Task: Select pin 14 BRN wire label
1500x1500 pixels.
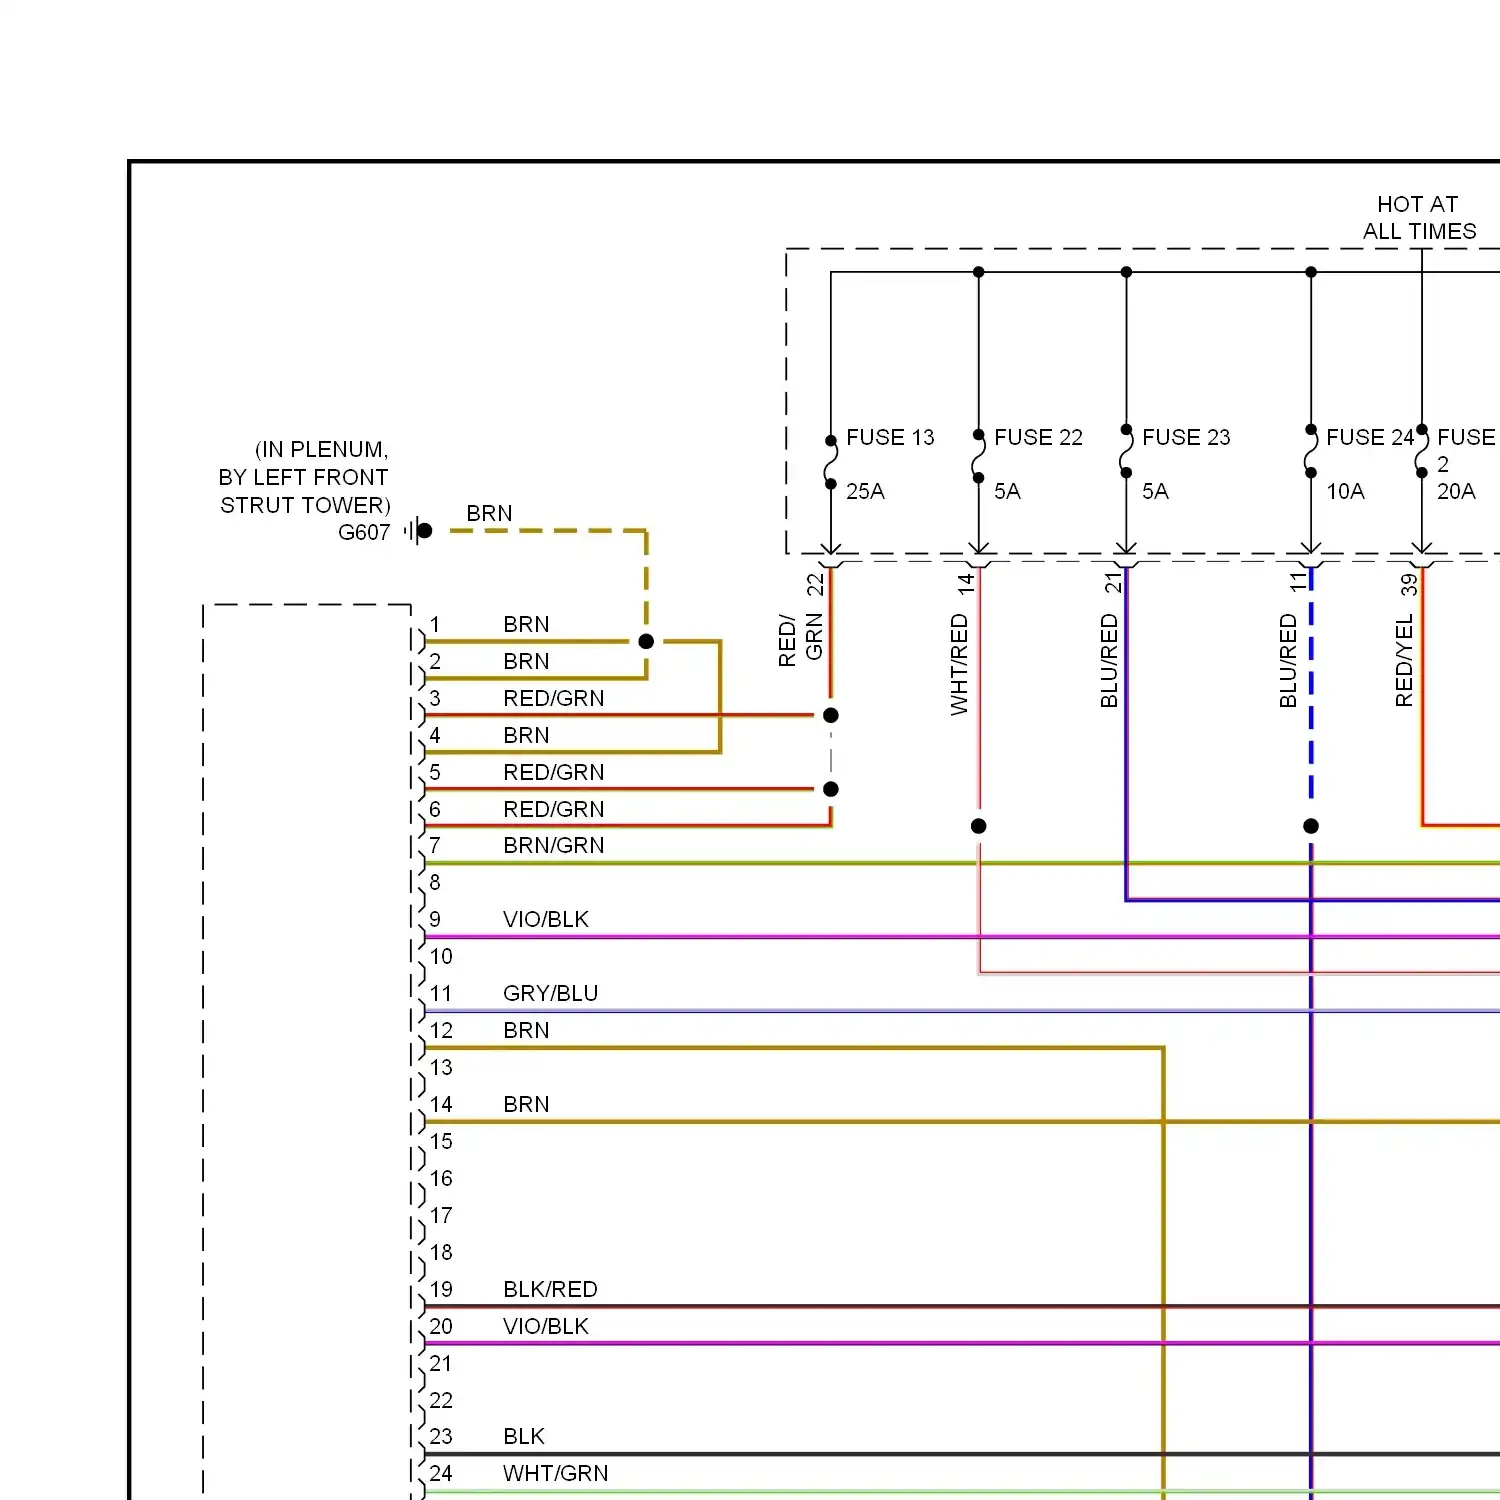Action: tap(526, 1104)
